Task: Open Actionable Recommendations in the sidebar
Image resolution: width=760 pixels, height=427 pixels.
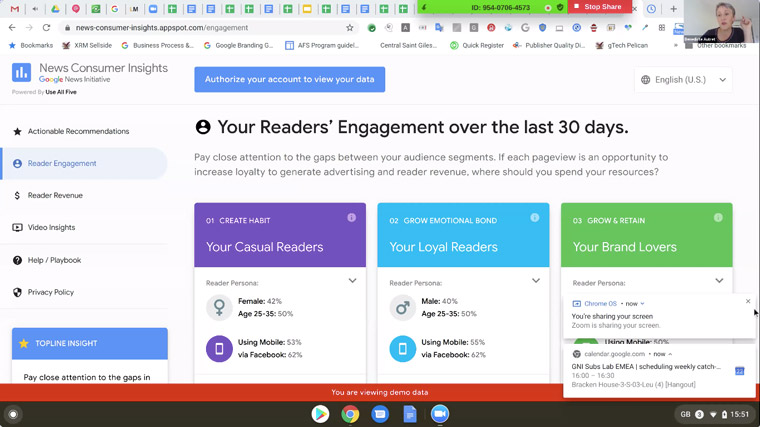Action: 79,131
